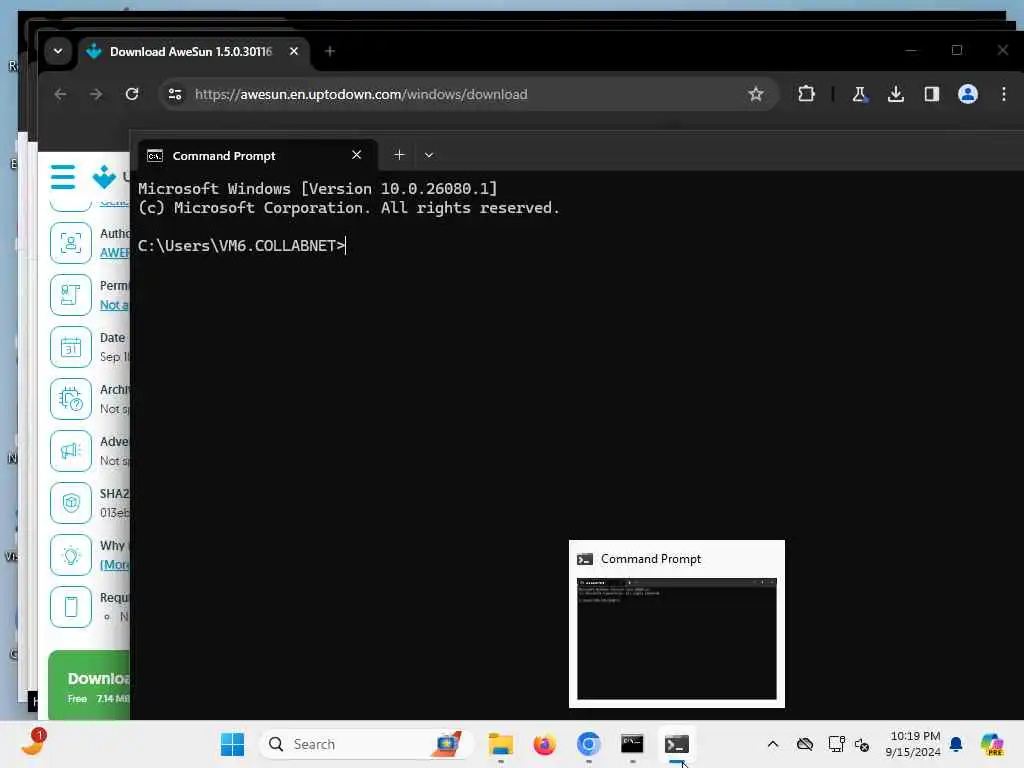Viewport: 1024px width, 768px height.
Task: Click the address bar URL field
Action: (468, 94)
